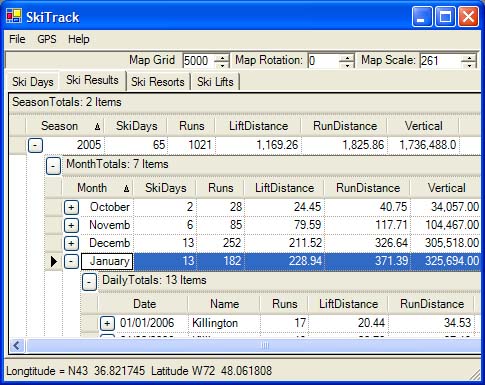
Task: Open the Ski Lifts tab
Action: 215,82
